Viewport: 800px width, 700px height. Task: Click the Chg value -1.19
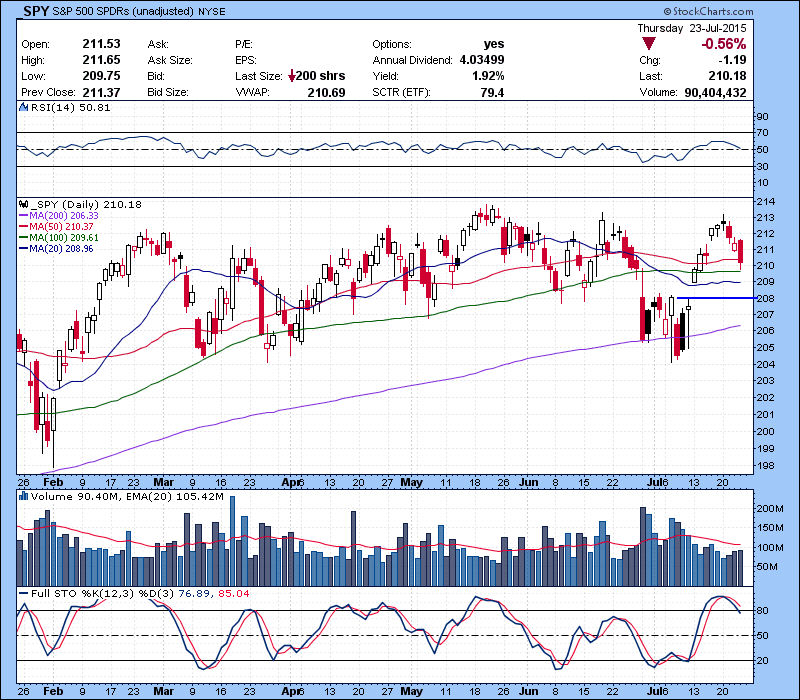tap(733, 60)
